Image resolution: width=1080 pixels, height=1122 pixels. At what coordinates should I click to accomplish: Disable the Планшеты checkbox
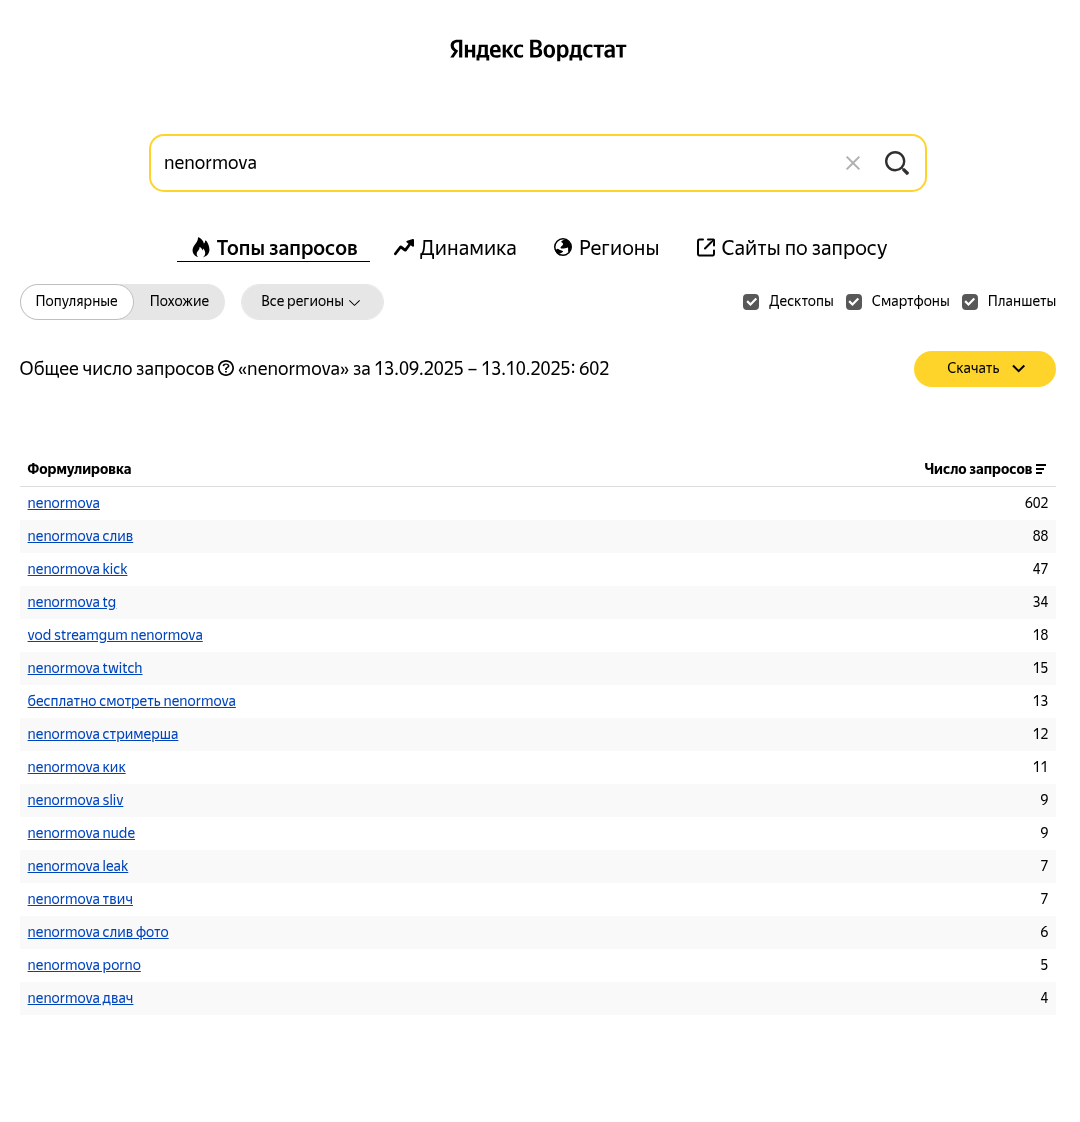click(x=970, y=302)
